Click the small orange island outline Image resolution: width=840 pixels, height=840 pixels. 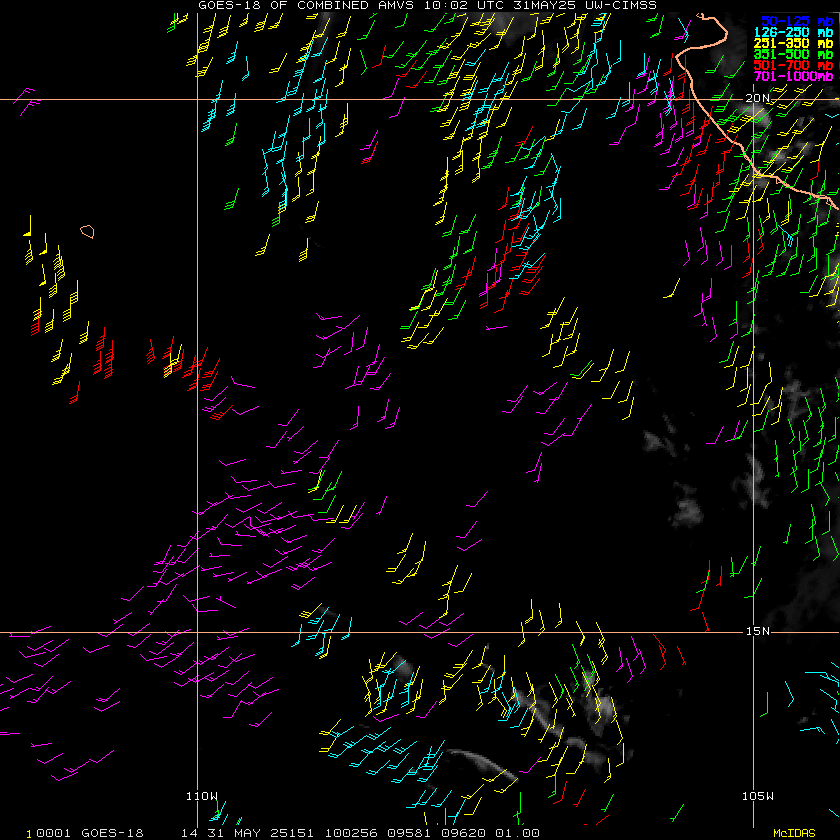tap(88, 231)
